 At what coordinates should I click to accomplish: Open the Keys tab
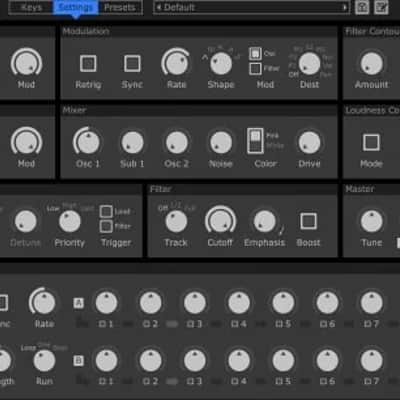(31, 7)
